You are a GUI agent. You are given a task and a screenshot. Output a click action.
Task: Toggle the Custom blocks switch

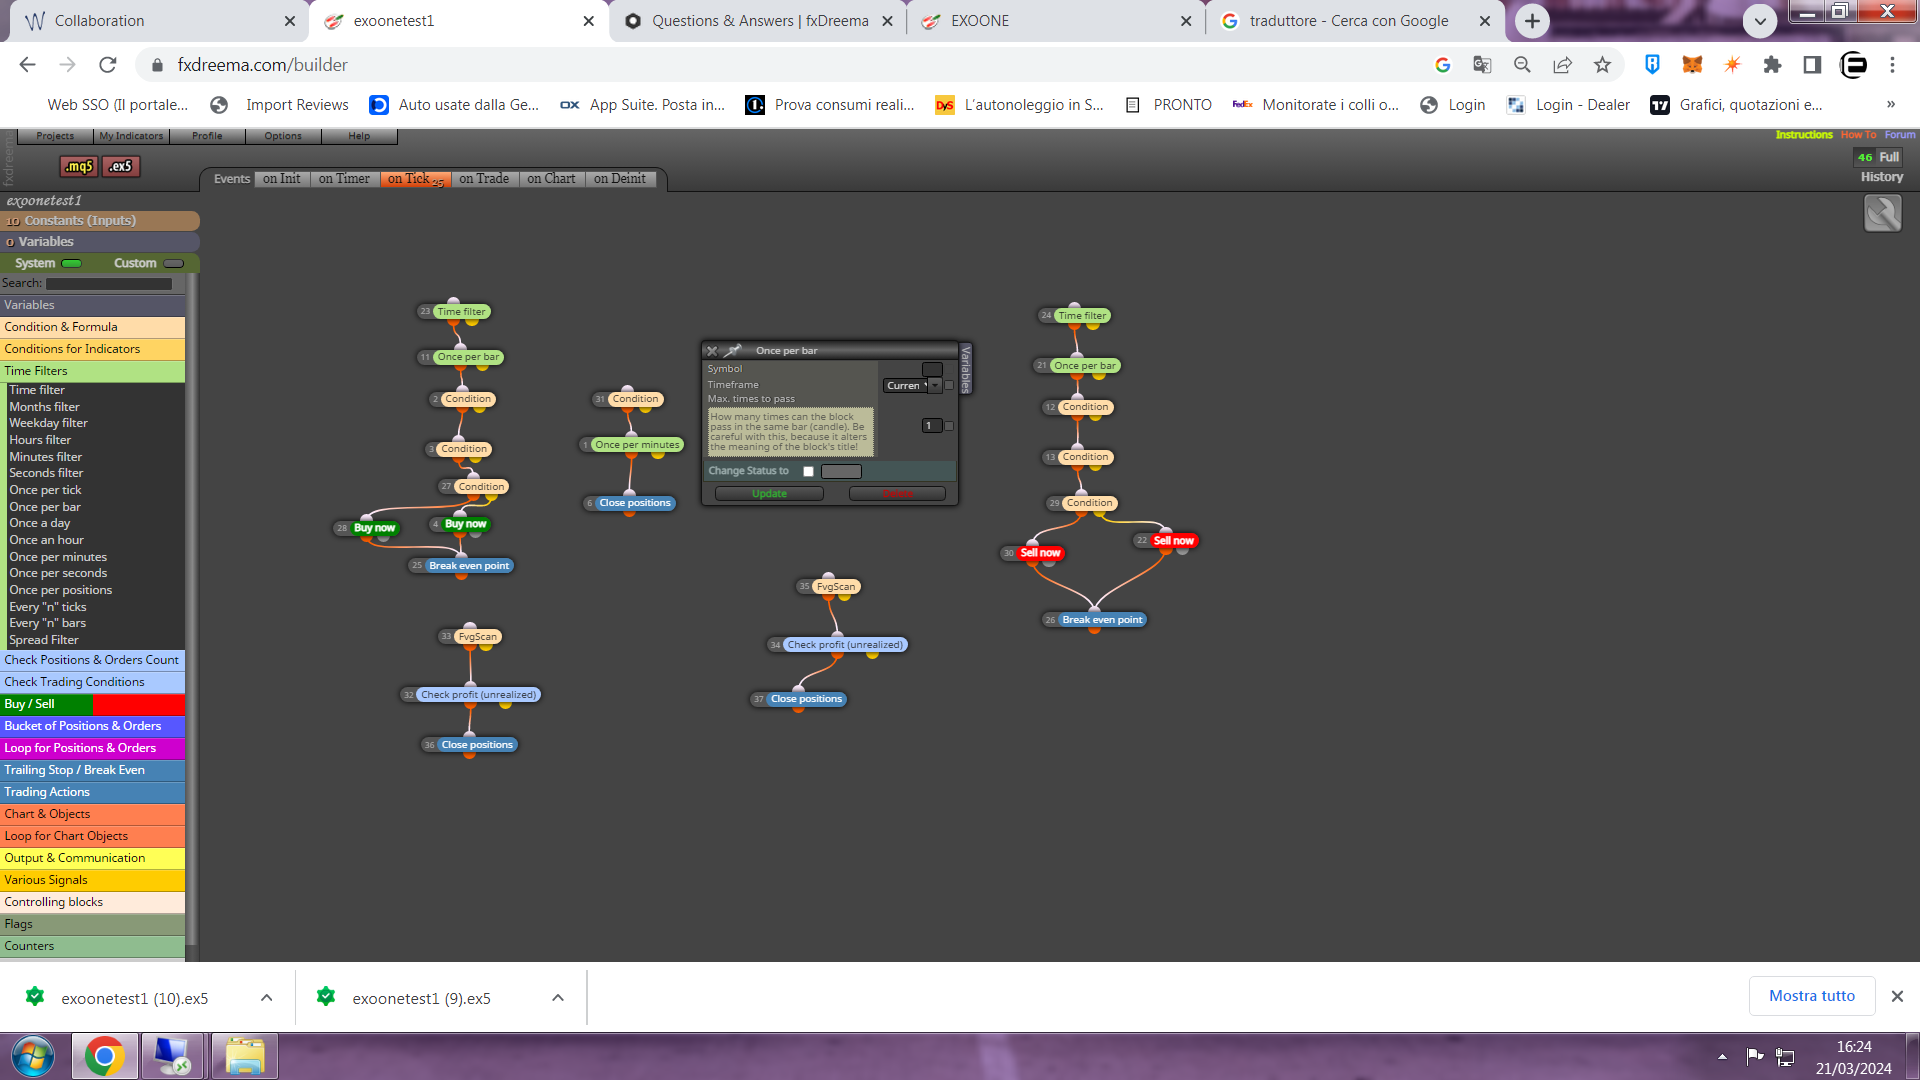[x=174, y=264]
